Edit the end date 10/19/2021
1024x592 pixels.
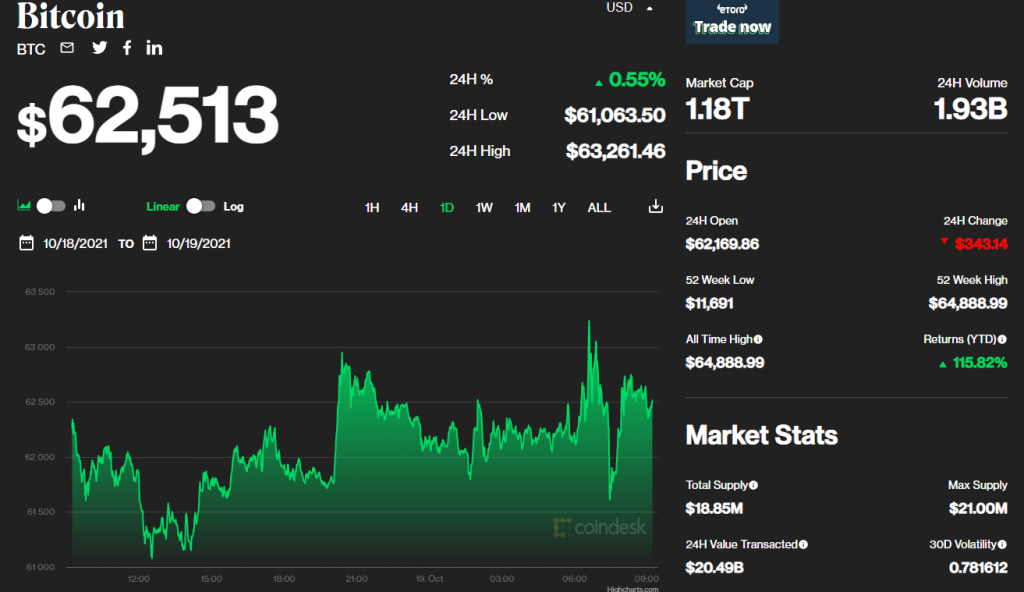click(x=199, y=244)
